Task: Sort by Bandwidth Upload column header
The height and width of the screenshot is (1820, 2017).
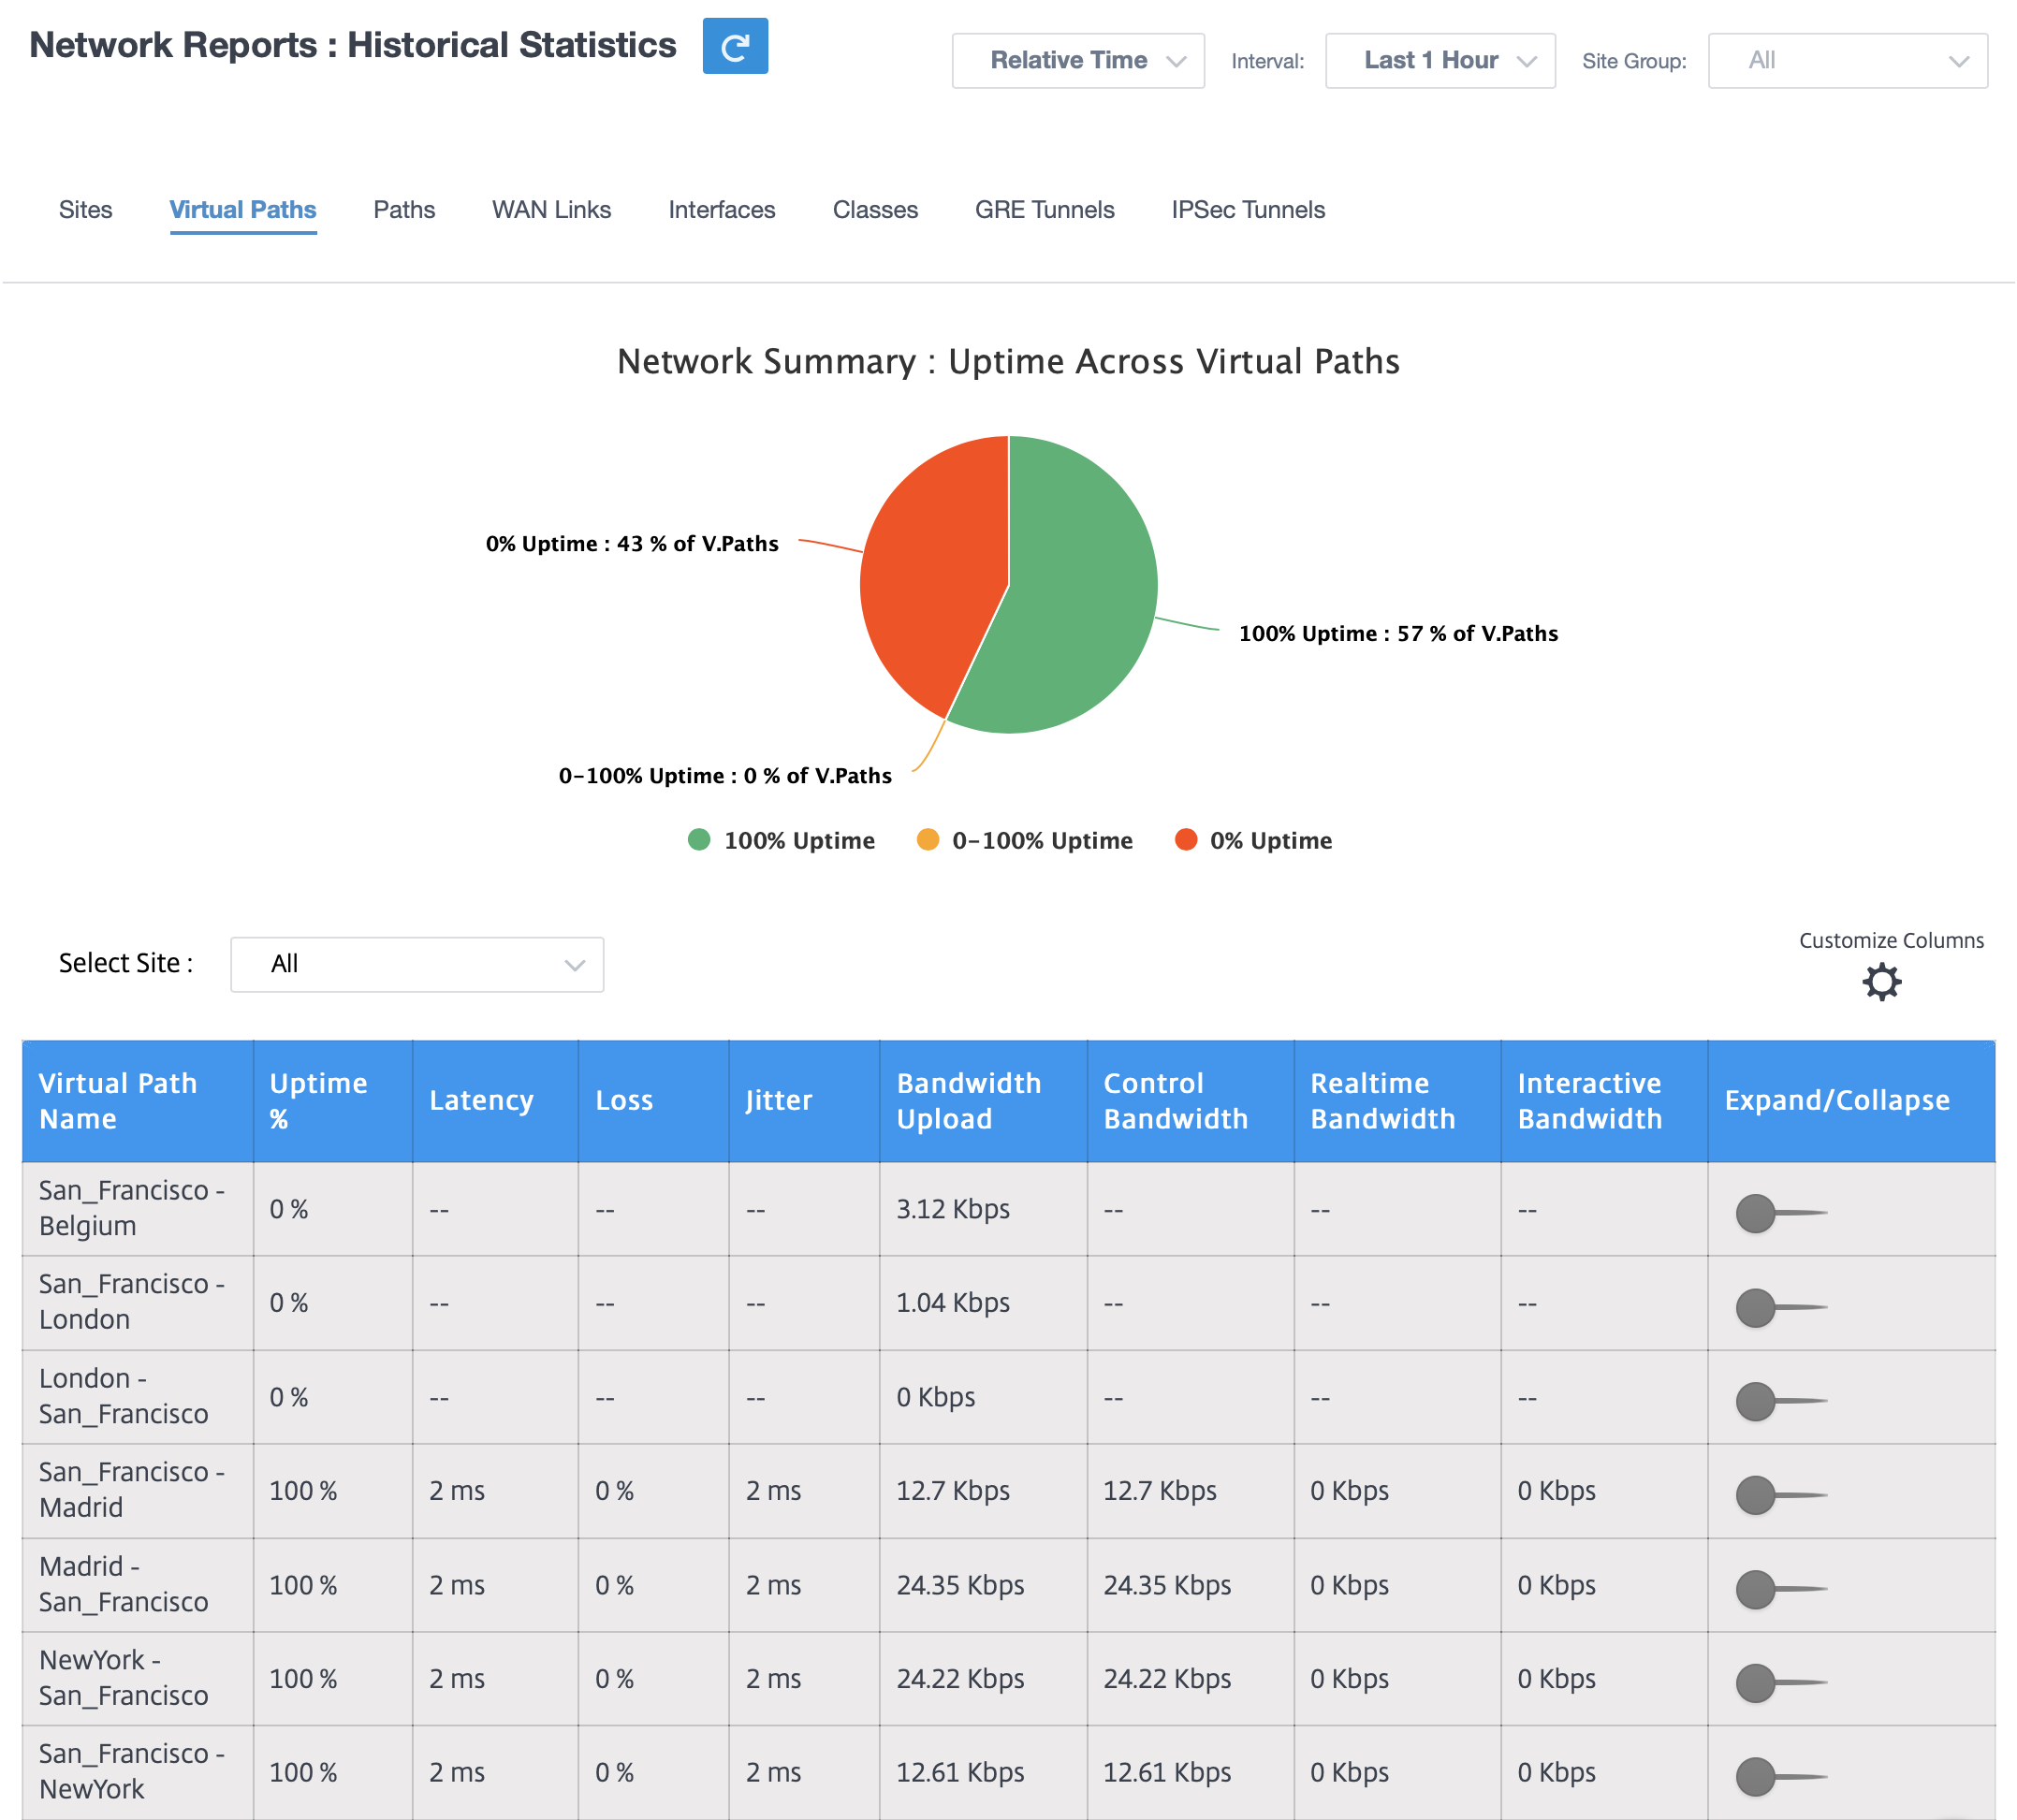Action: (x=983, y=1101)
